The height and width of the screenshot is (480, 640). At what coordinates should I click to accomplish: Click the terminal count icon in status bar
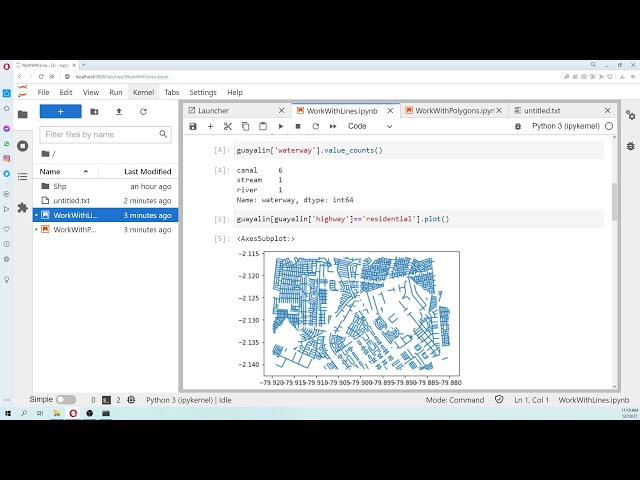click(107, 400)
